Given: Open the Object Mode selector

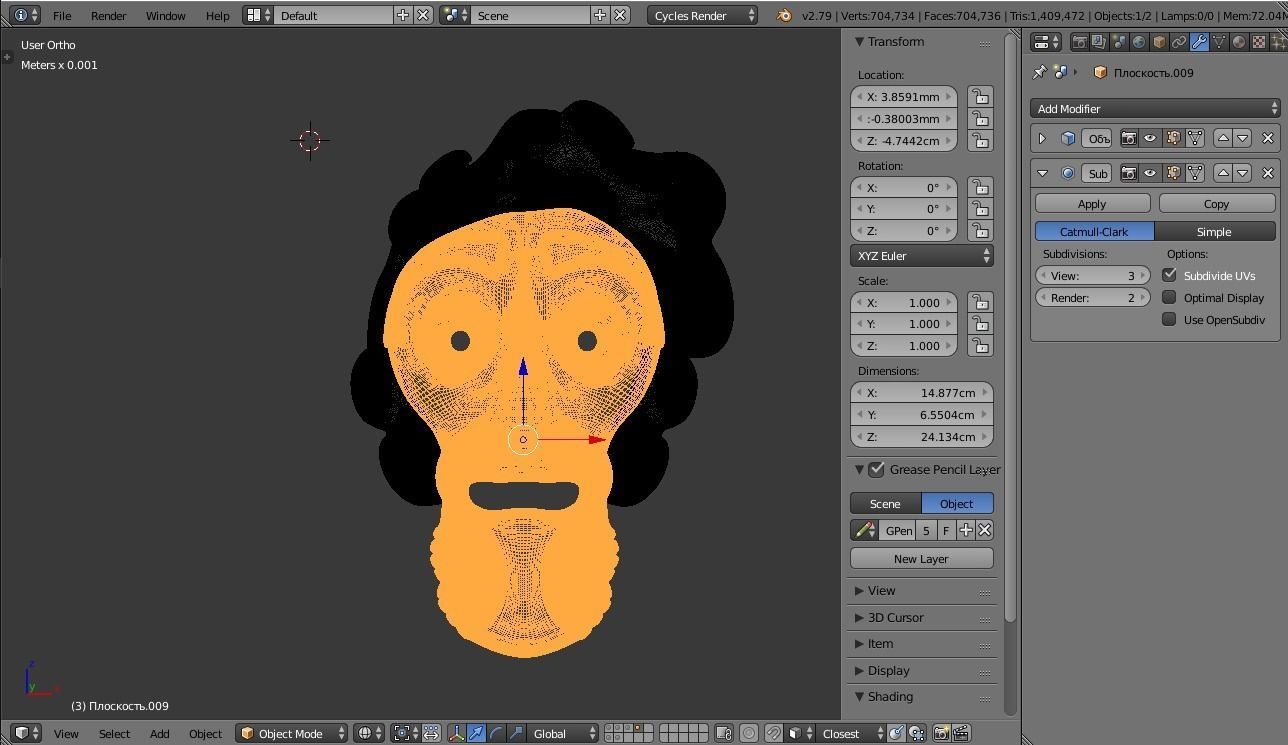Looking at the screenshot, I should point(292,733).
